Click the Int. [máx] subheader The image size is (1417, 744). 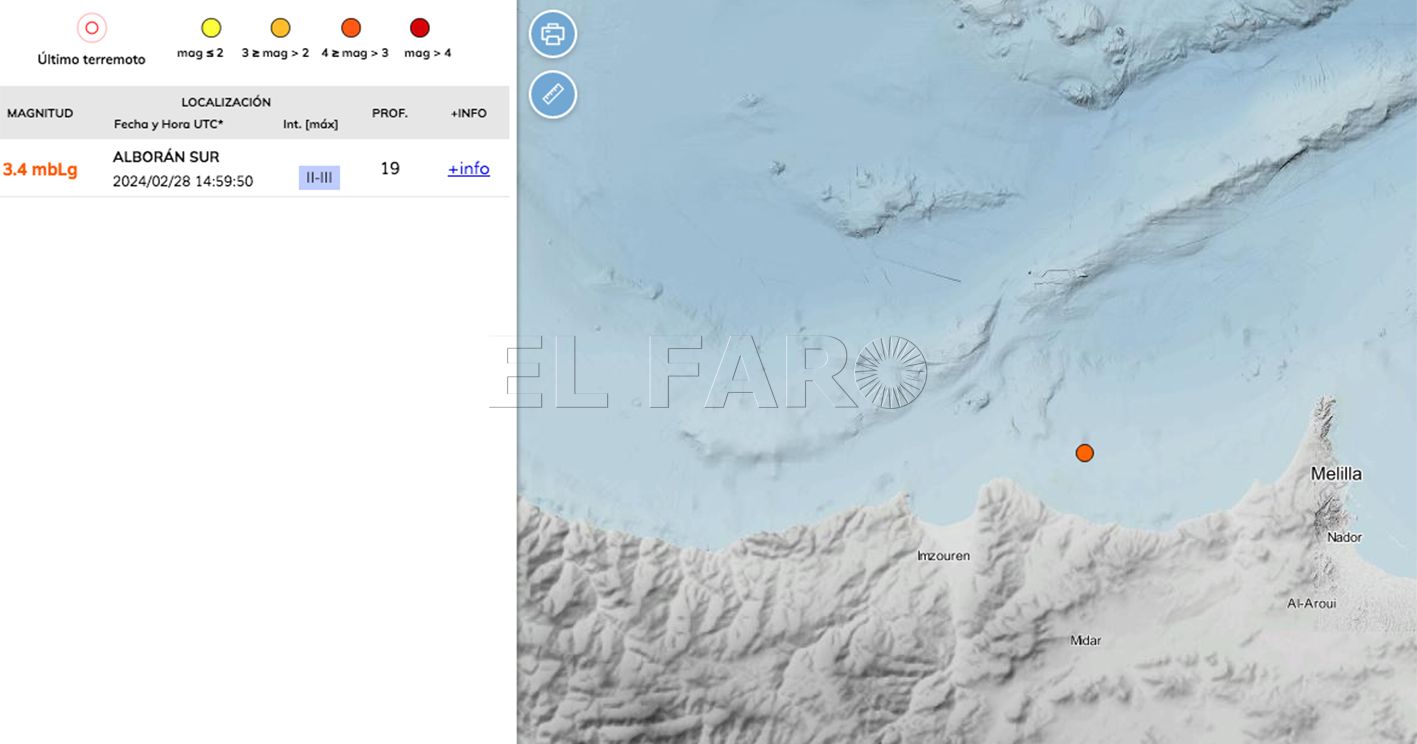coord(311,124)
